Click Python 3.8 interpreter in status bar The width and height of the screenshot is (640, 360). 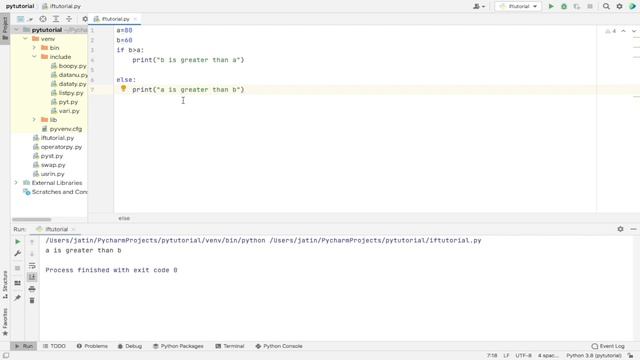[x=594, y=356]
